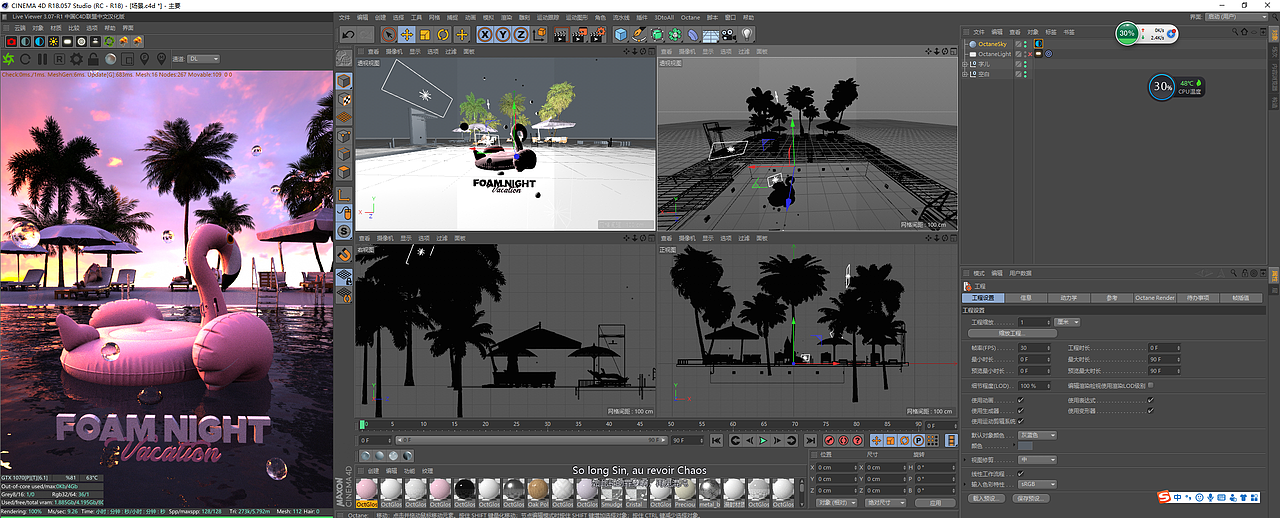Toggle clay mode sphere icon in Live Viewer

110,59
